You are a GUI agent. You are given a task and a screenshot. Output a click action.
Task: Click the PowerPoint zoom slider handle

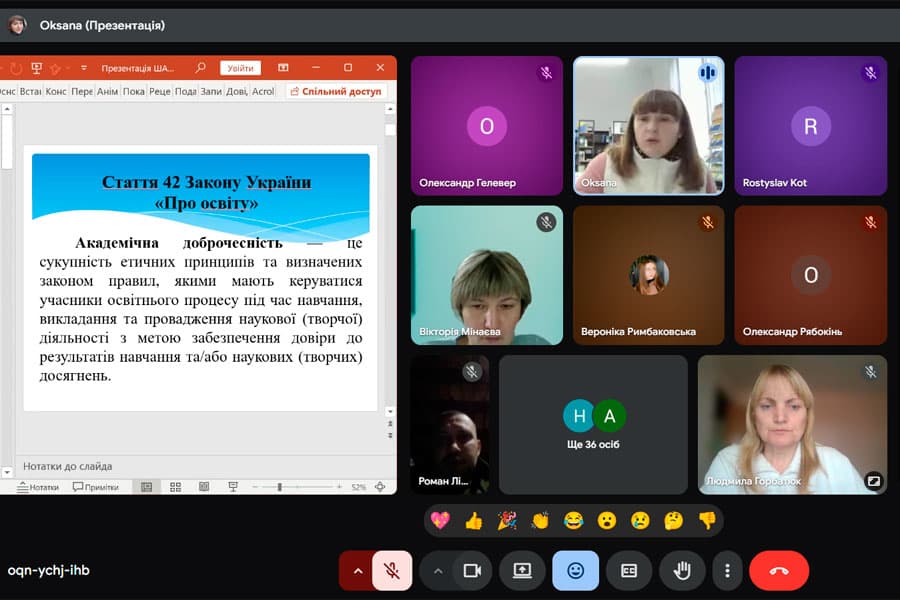[279, 487]
